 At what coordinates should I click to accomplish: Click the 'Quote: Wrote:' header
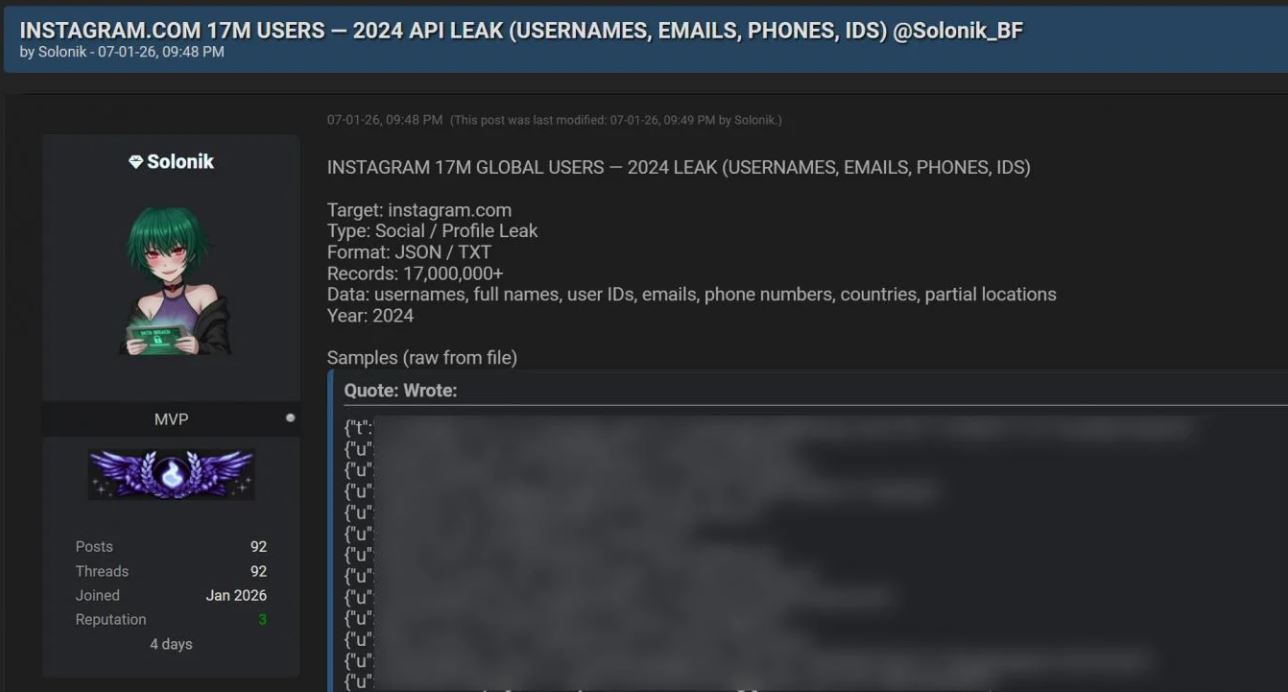tap(400, 391)
